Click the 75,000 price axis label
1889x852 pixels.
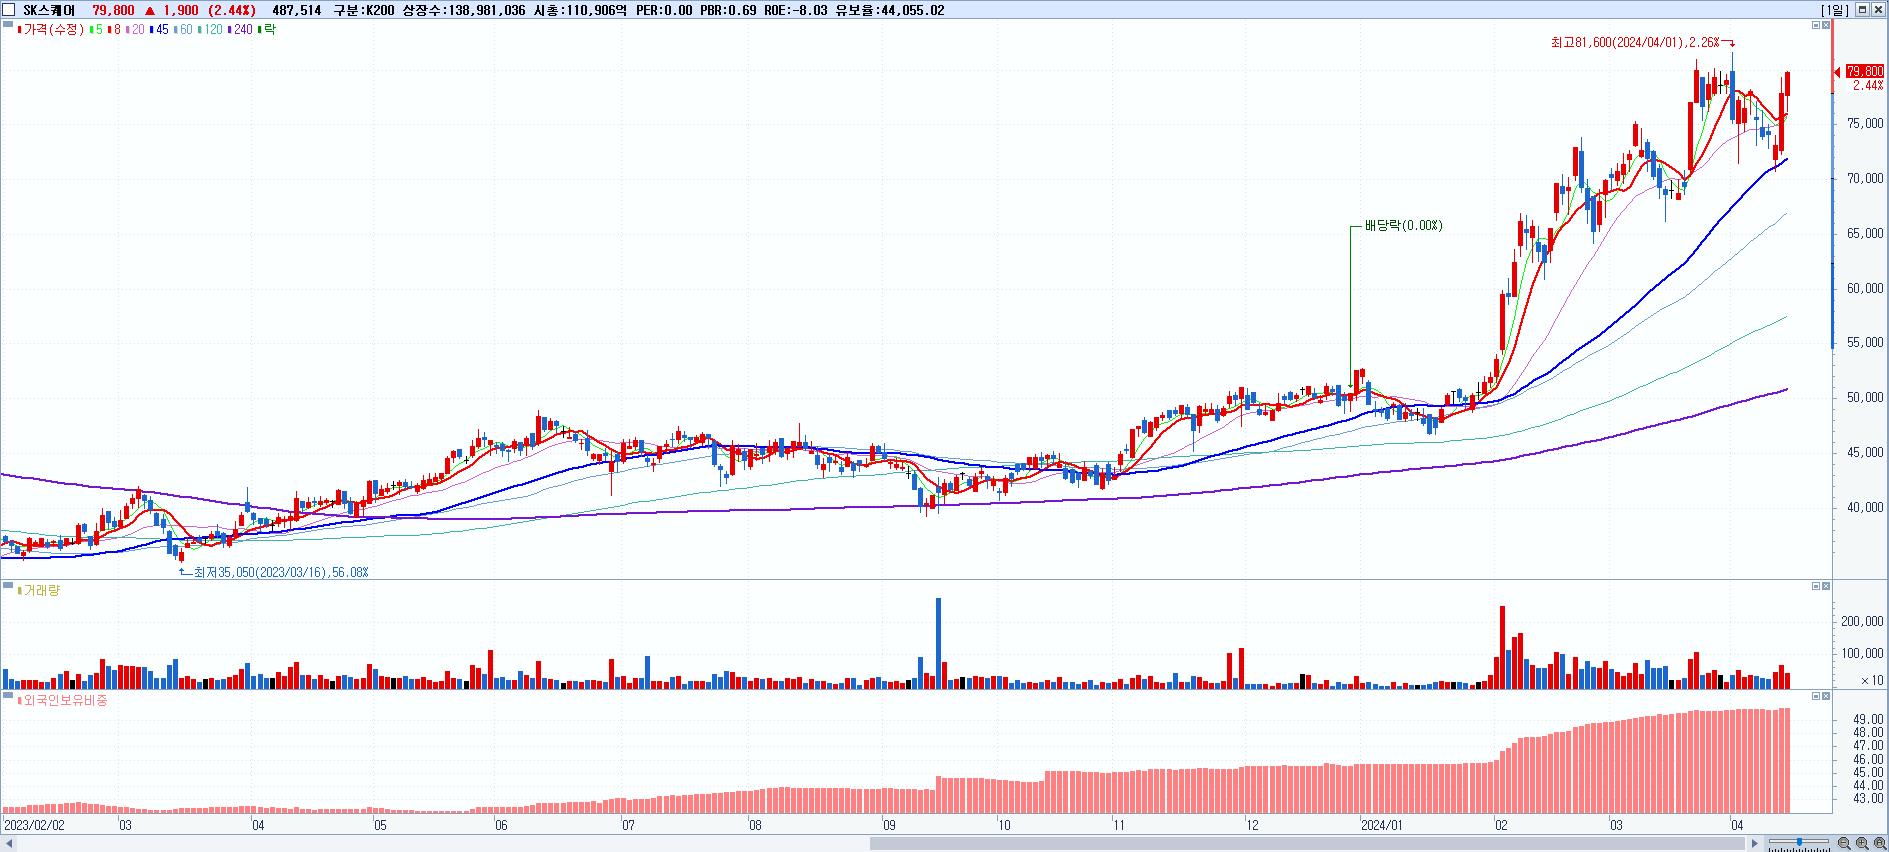pyautogui.click(x=1866, y=124)
